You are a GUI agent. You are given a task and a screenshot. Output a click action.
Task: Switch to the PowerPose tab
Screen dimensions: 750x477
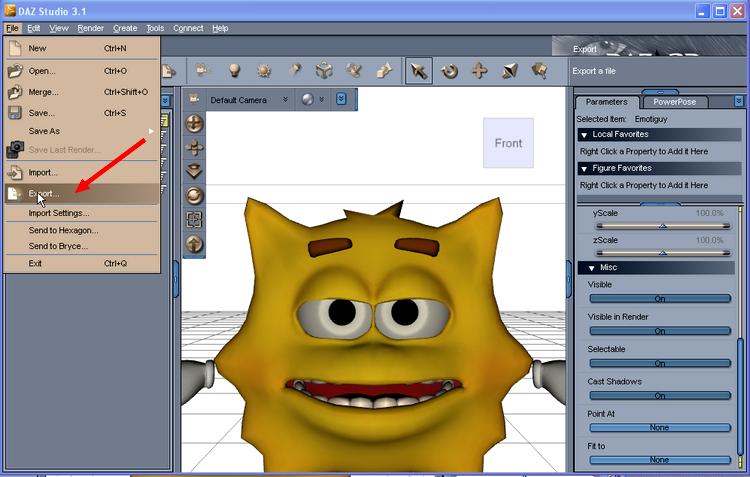click(x=674, y=102)
